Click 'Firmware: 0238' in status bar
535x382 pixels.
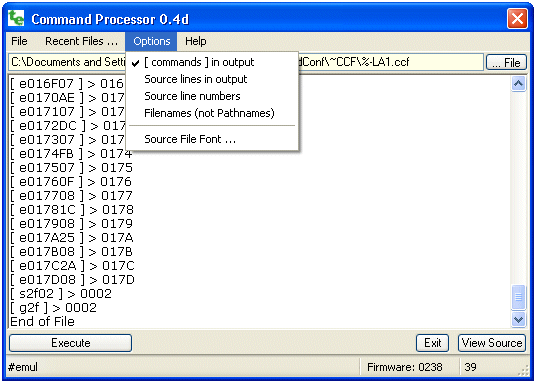tap(405, 367)
